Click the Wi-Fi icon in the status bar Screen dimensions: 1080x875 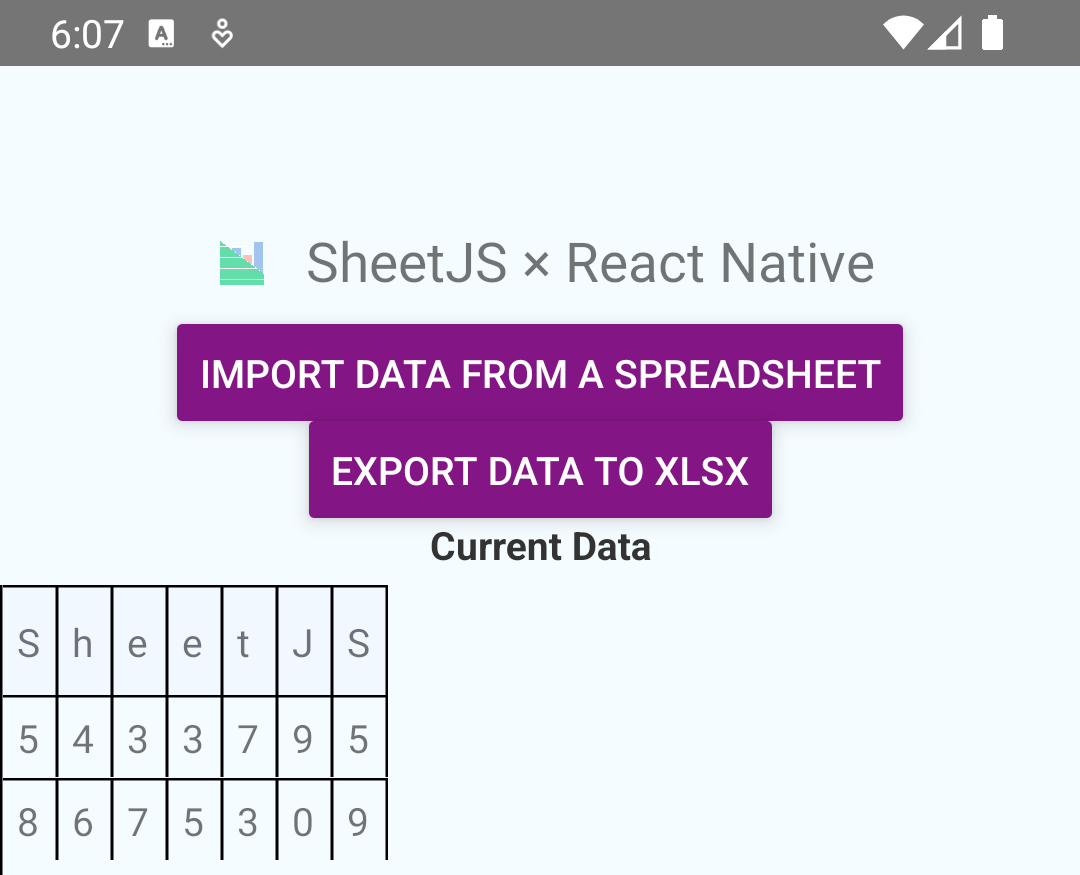pyautogui.click(x=901, y=33)
